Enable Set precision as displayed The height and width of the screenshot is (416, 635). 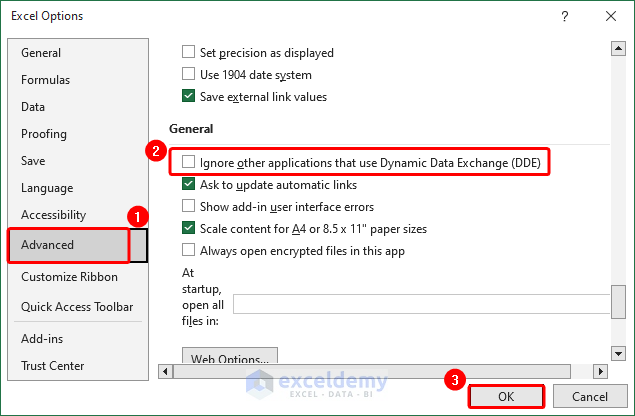[x=188, y=52]
